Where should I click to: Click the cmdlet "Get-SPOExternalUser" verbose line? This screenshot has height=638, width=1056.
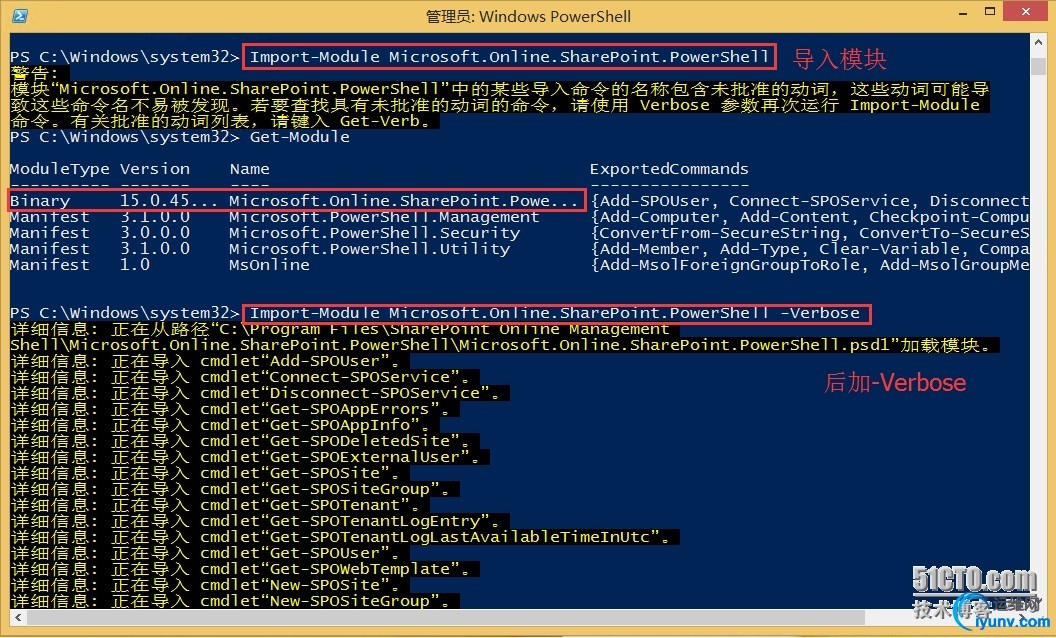[x=249, y=457]
